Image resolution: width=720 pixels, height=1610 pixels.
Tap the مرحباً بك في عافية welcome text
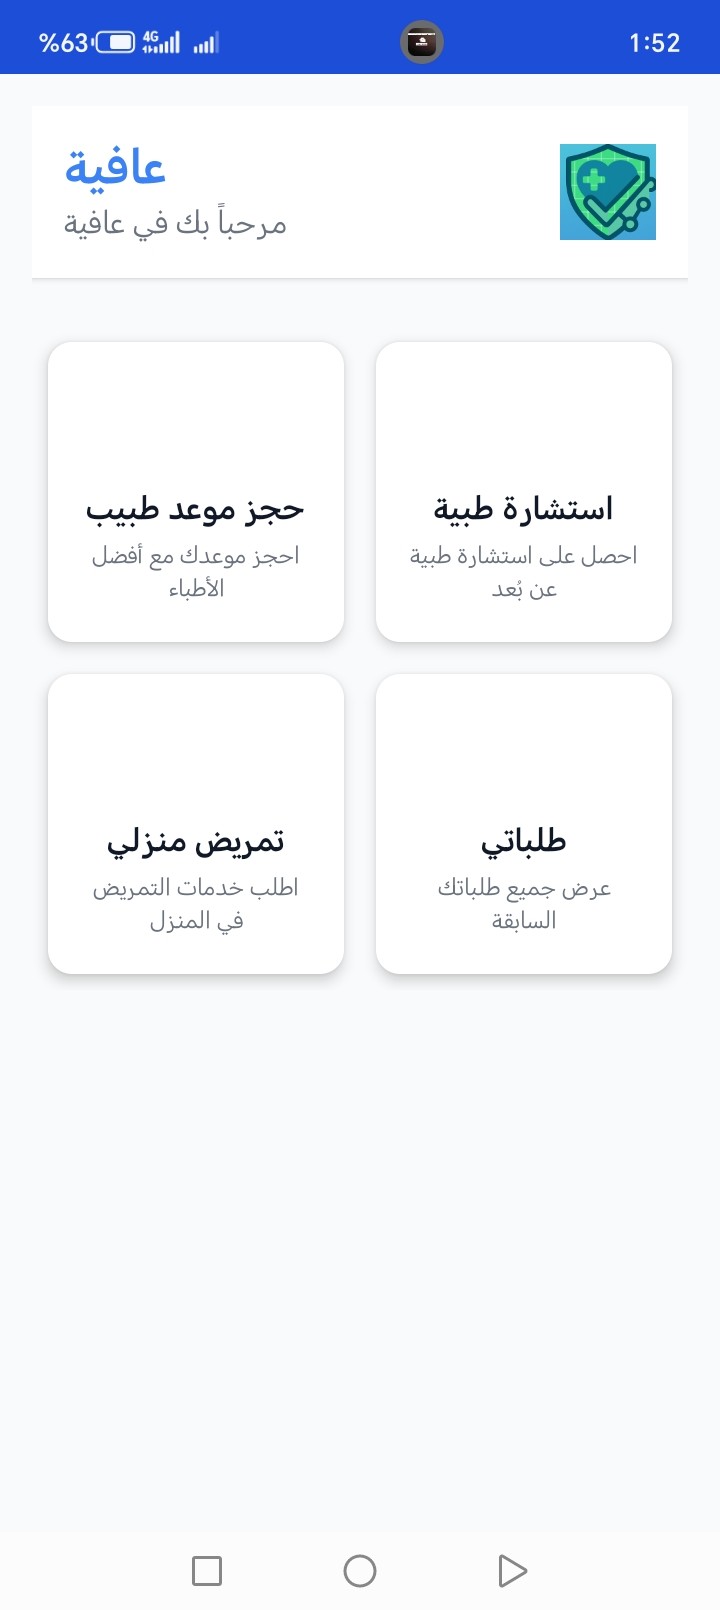click(175, 223)
